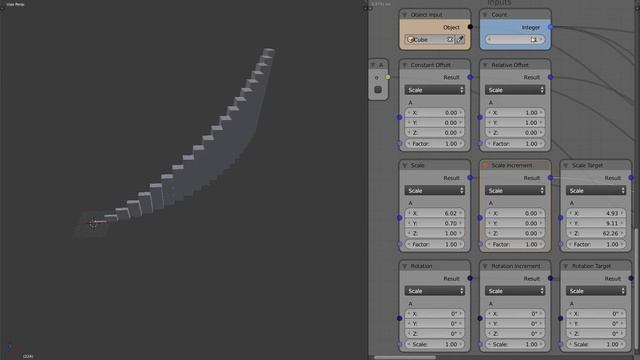This screenshot has height=360, width=640.
Task: Click the User Persp label in viewport
Action: 15,4
